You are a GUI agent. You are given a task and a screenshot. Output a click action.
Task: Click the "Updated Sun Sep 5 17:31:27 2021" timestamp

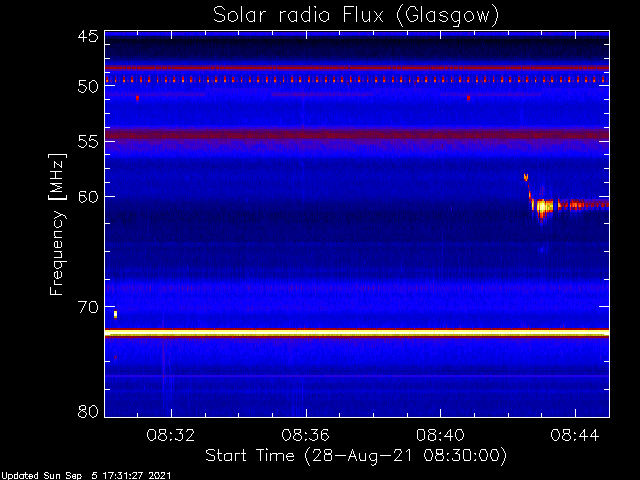[x=86, y=476]
